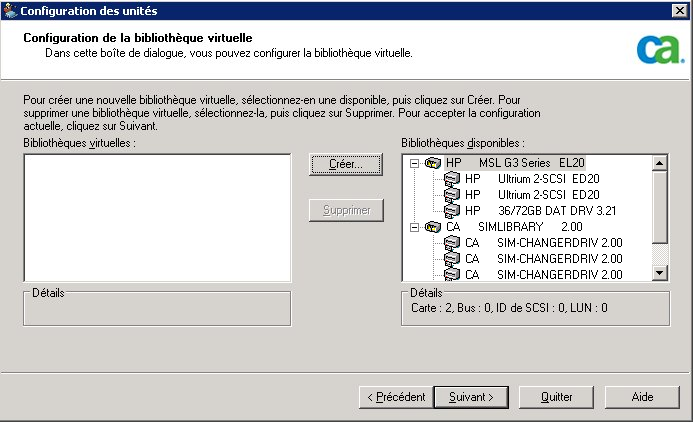This screenshot has width=693, height=422.
Task: Go back using the Précédent button
Action: tap(395, 397)
